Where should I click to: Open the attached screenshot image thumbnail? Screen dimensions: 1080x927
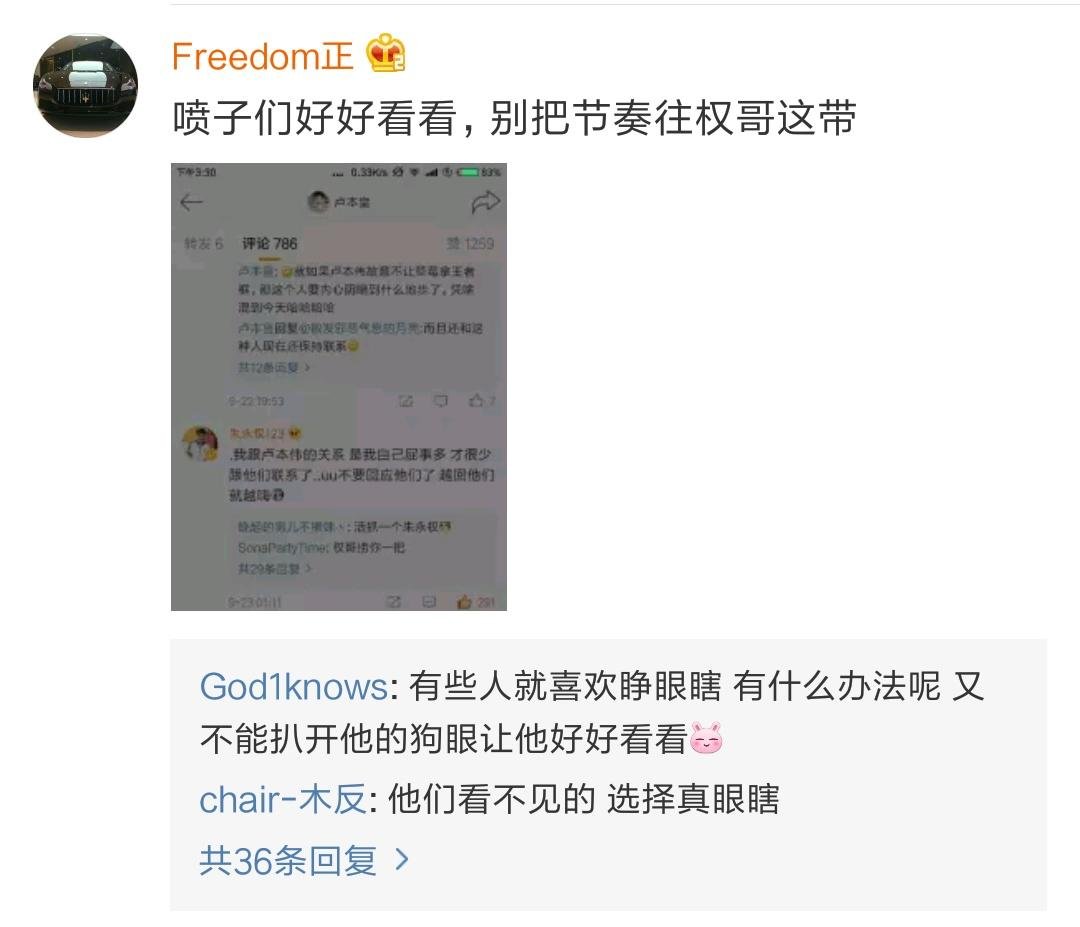[x=339, y=387]
